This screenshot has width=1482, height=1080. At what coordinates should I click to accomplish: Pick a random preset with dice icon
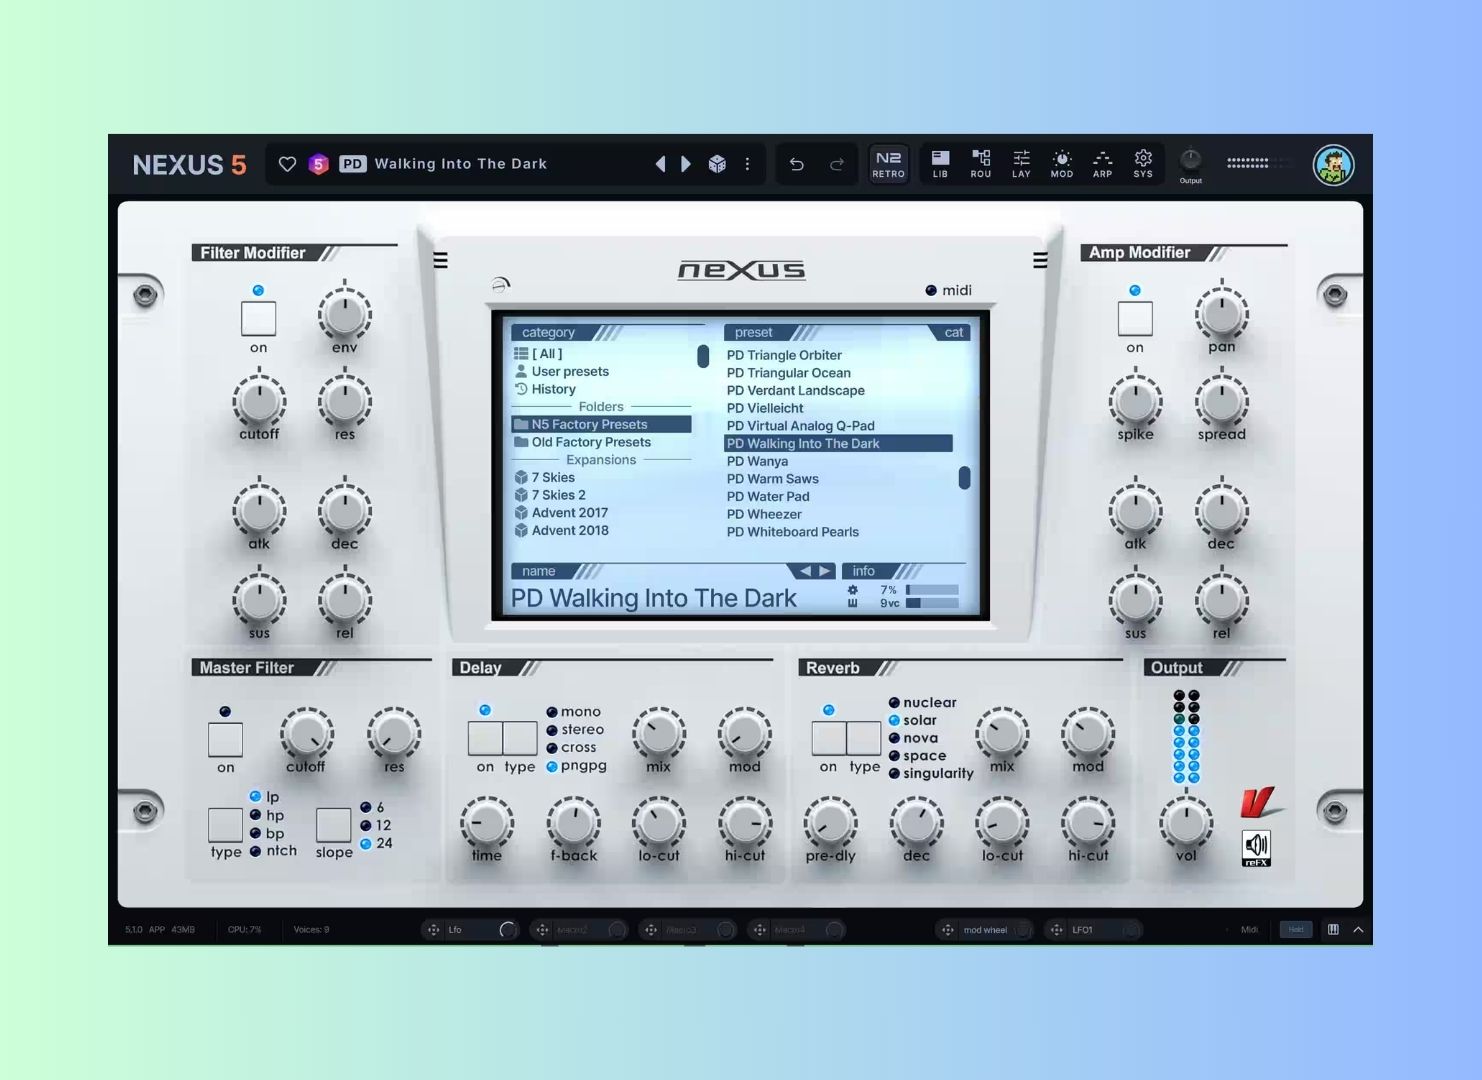click(x=717, y=164)
